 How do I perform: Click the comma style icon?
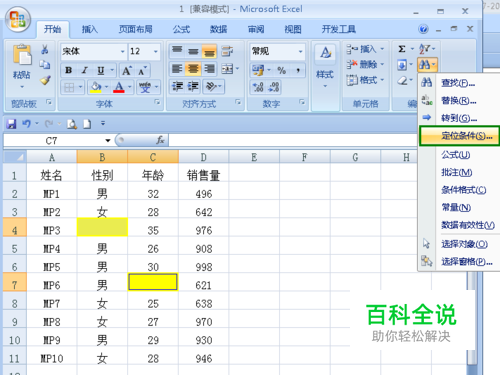298,70
